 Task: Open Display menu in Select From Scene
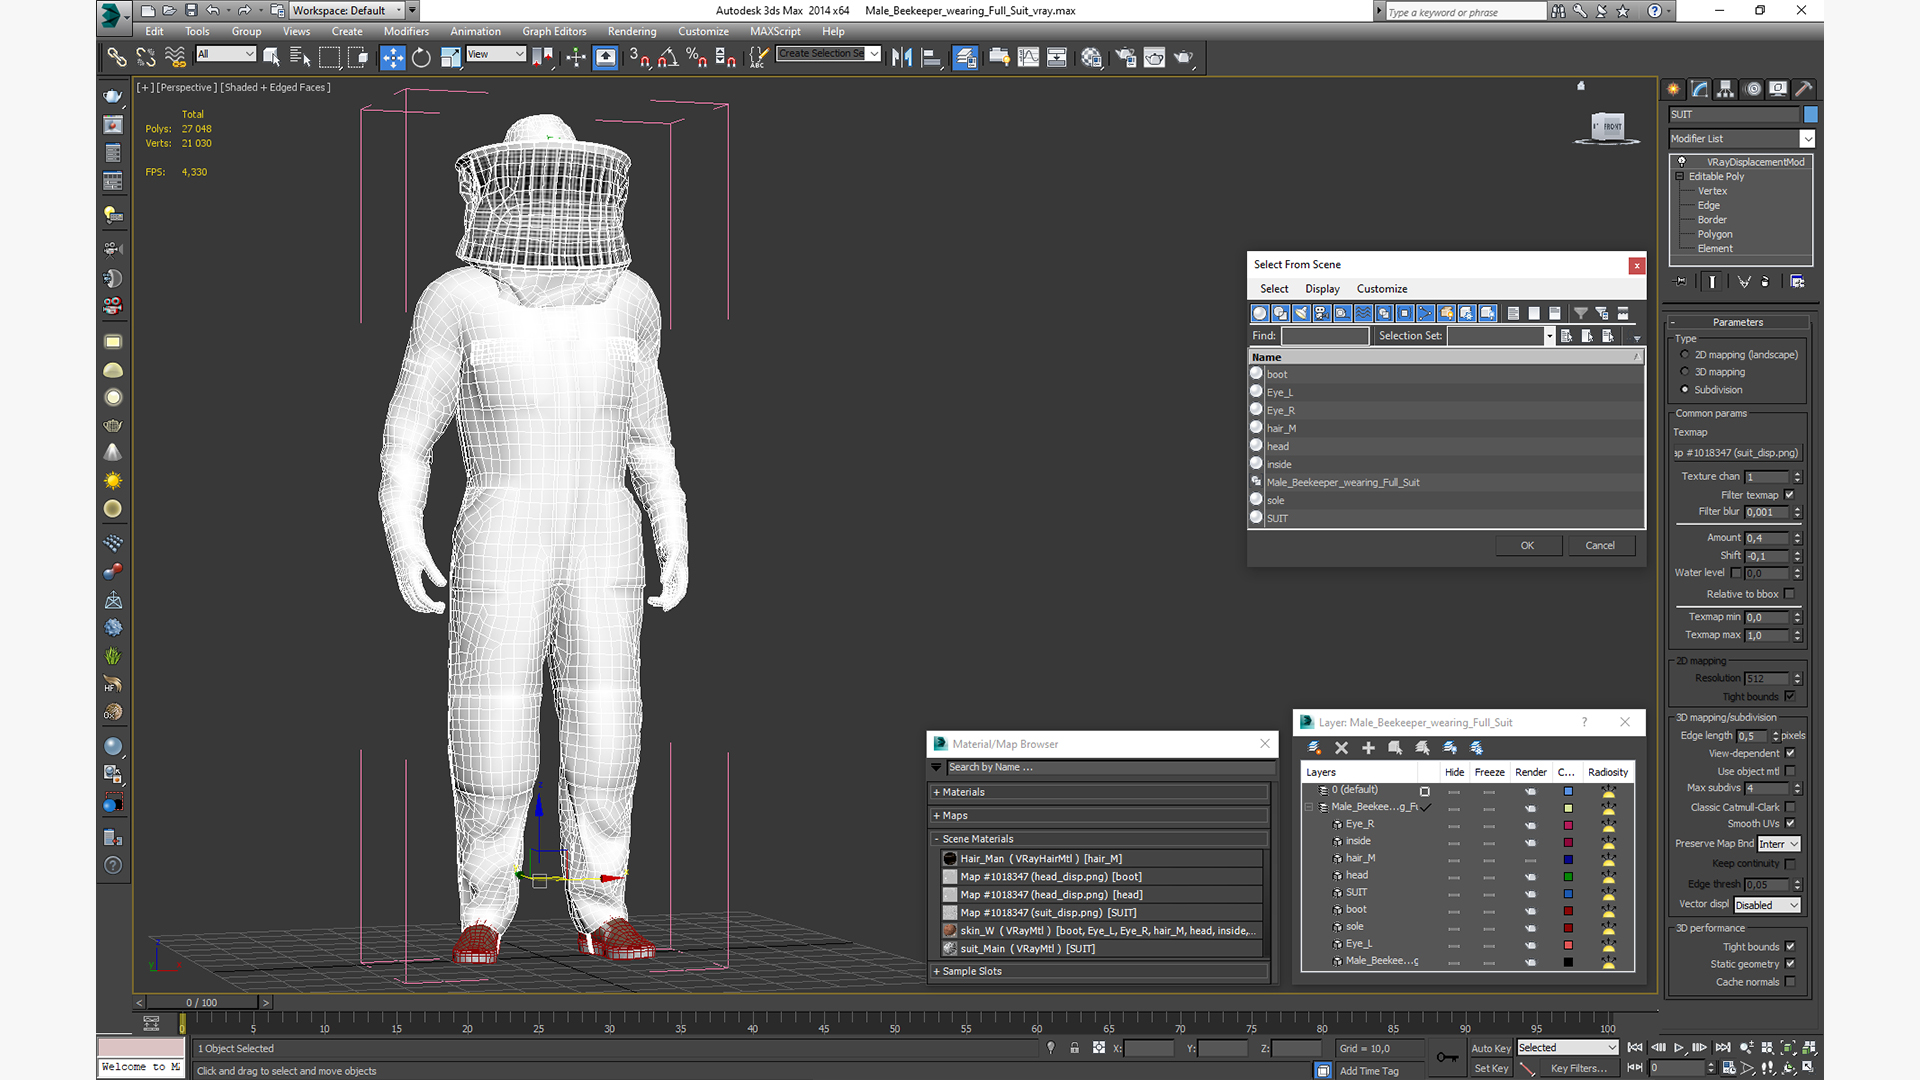tap(1322, 289)
